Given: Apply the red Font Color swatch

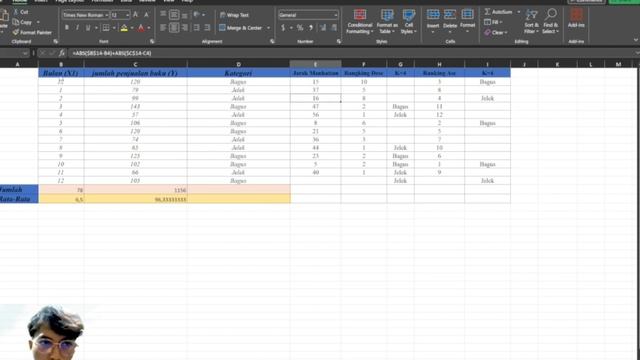Looking at the screenshot, I should [141, 28].
